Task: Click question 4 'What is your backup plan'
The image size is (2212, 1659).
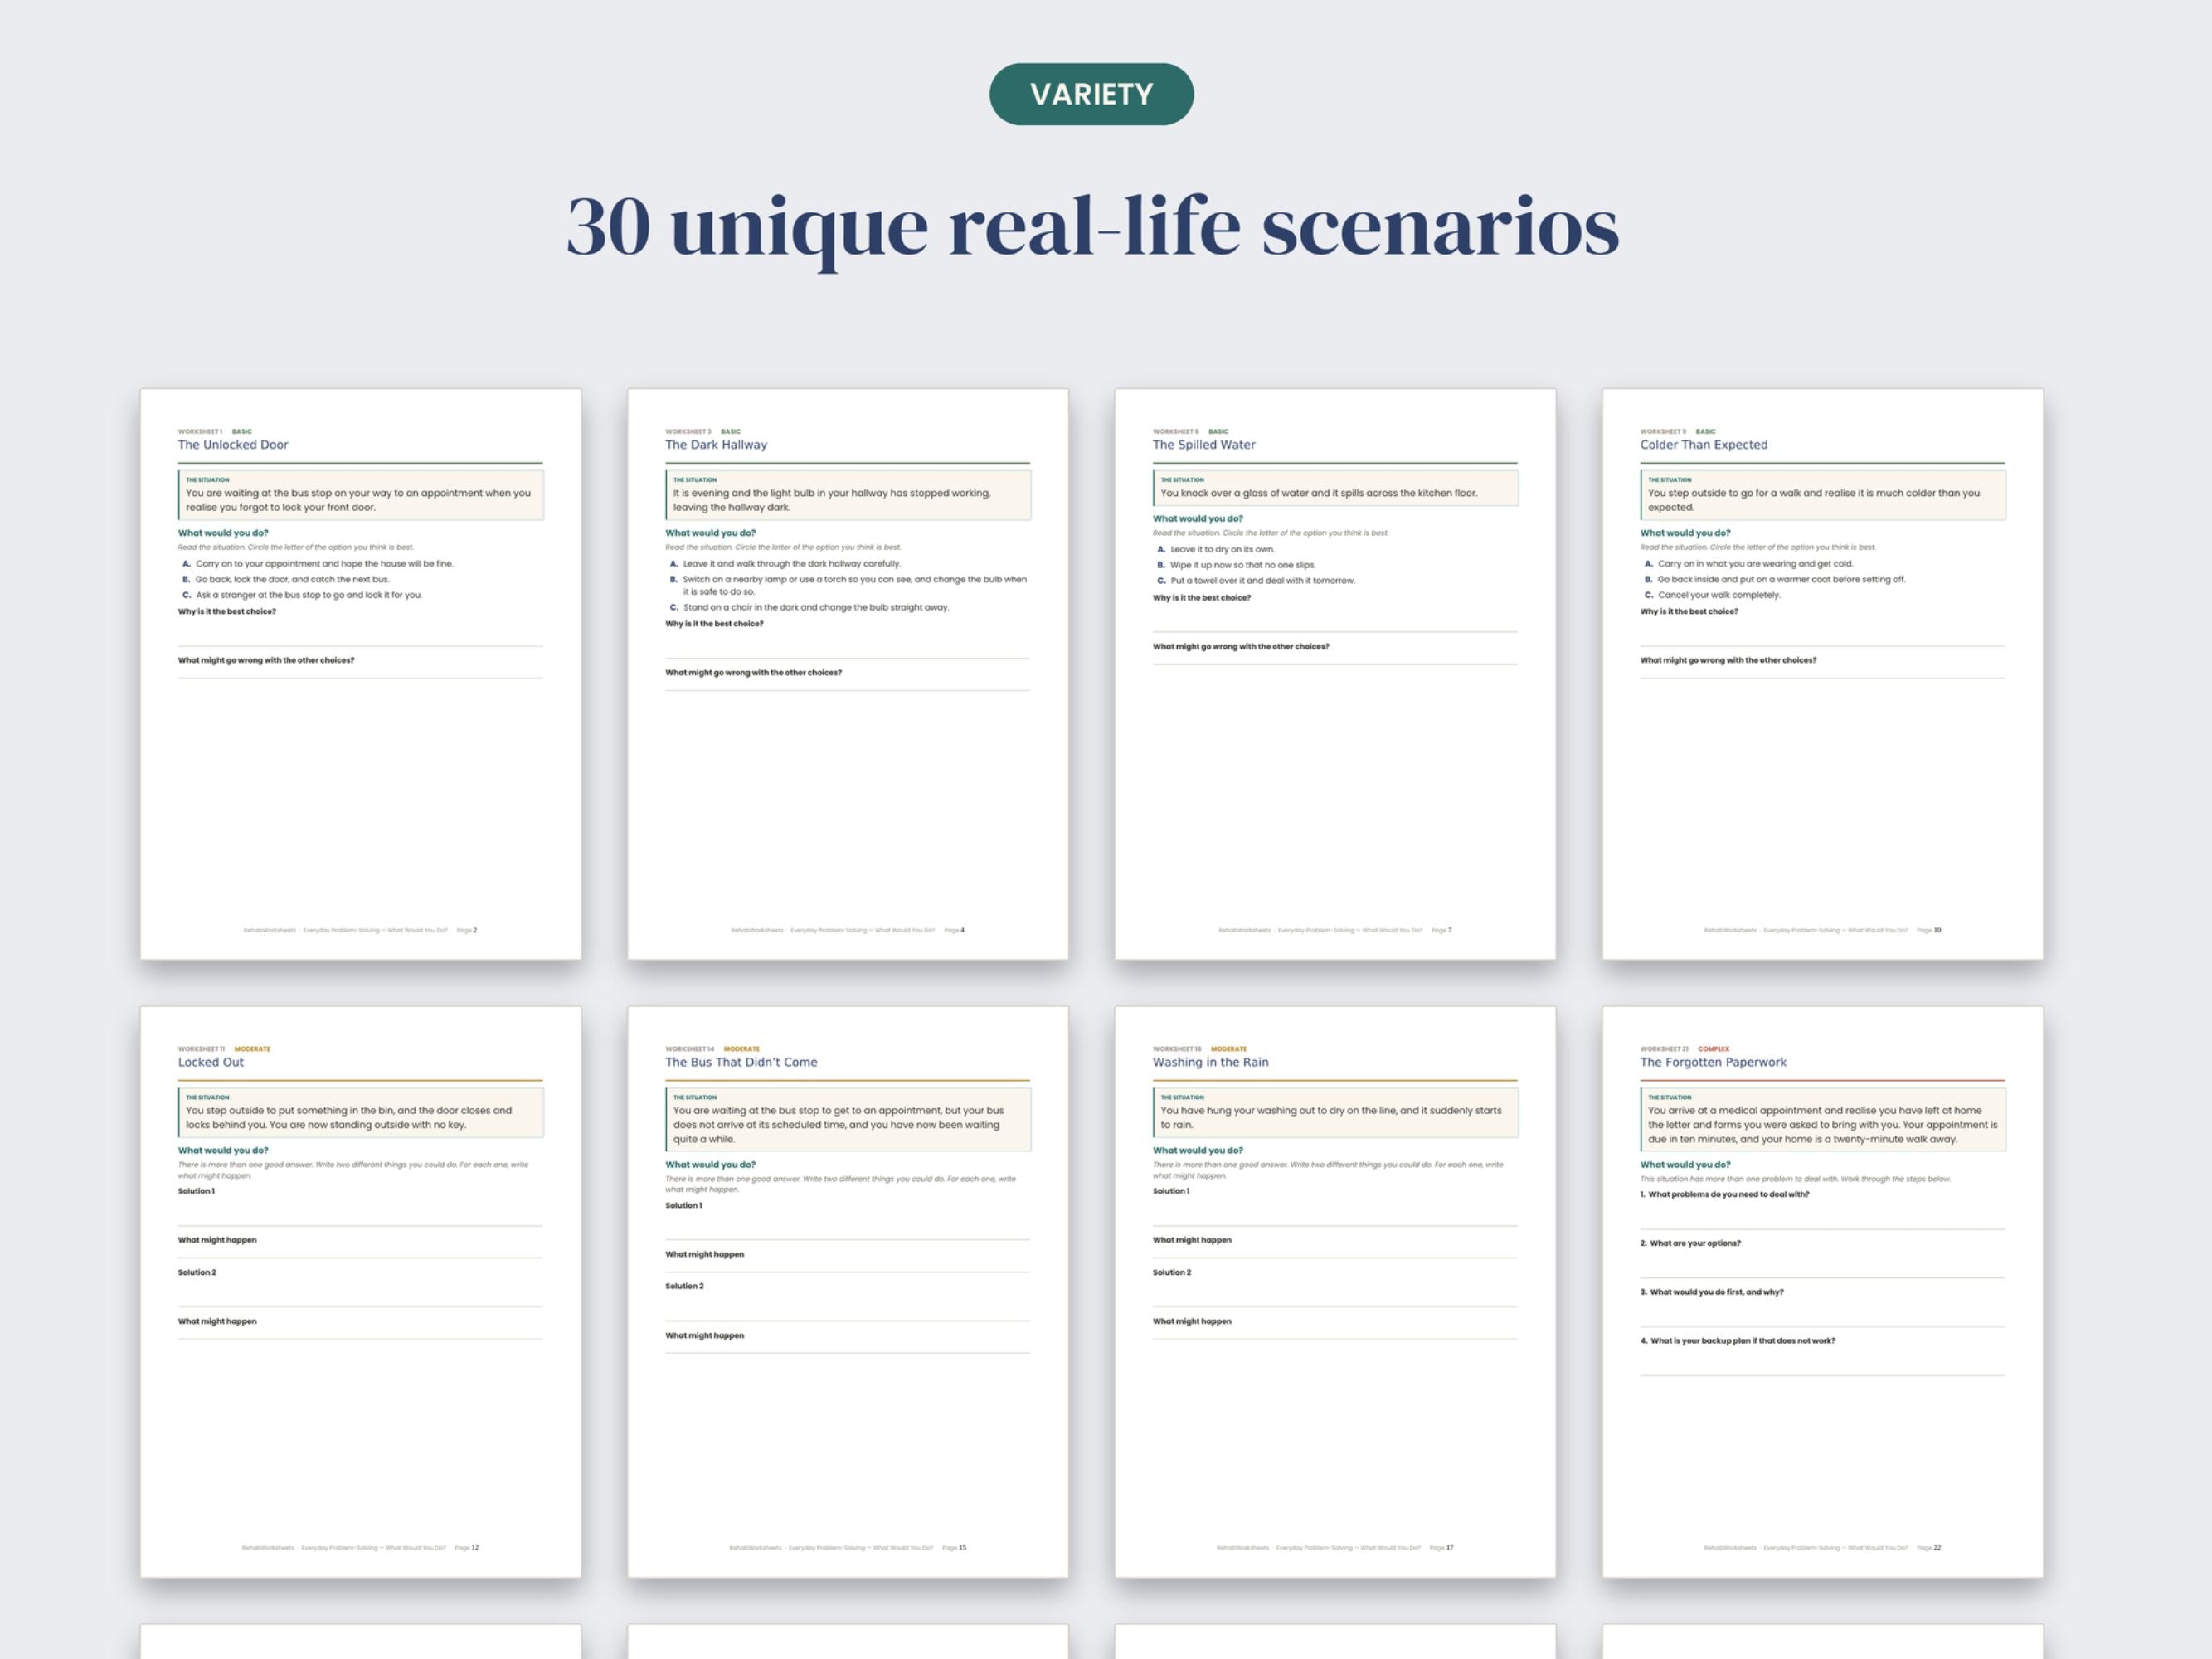Action: point(1737,1341)
